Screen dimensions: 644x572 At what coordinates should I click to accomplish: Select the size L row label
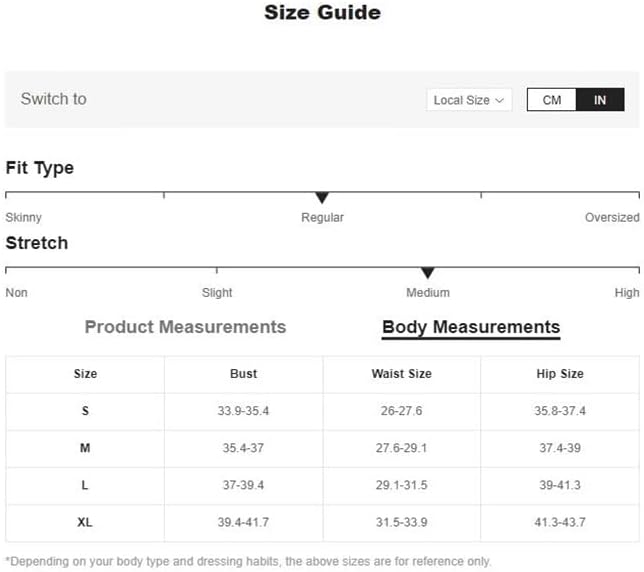(x=85, y=485)
